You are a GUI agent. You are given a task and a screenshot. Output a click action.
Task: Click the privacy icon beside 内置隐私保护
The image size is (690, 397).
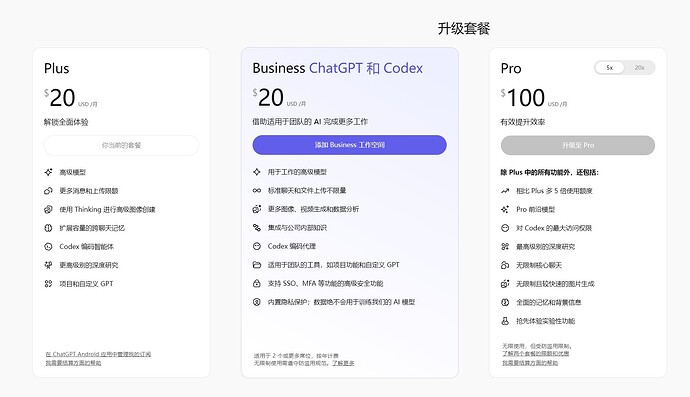coord(257,302)
